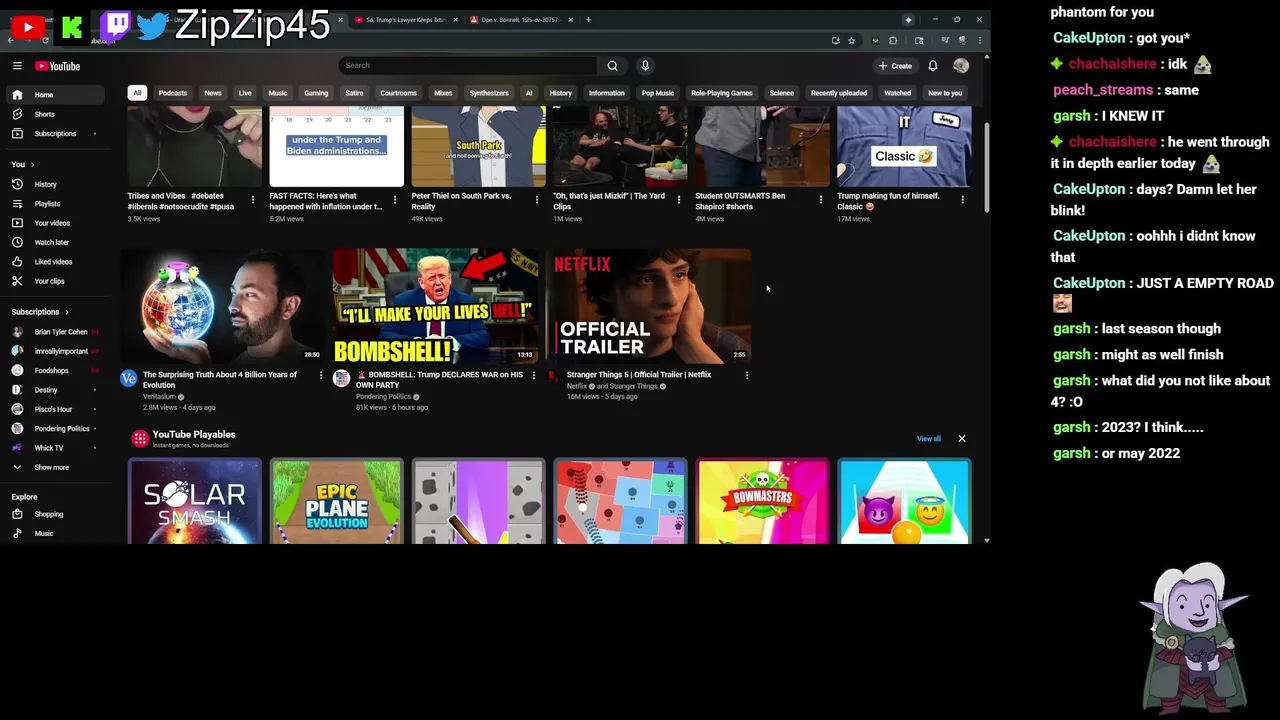Open the account avatar menu
The height and width of the screenshot is (720, 1280).
point(961,66)
